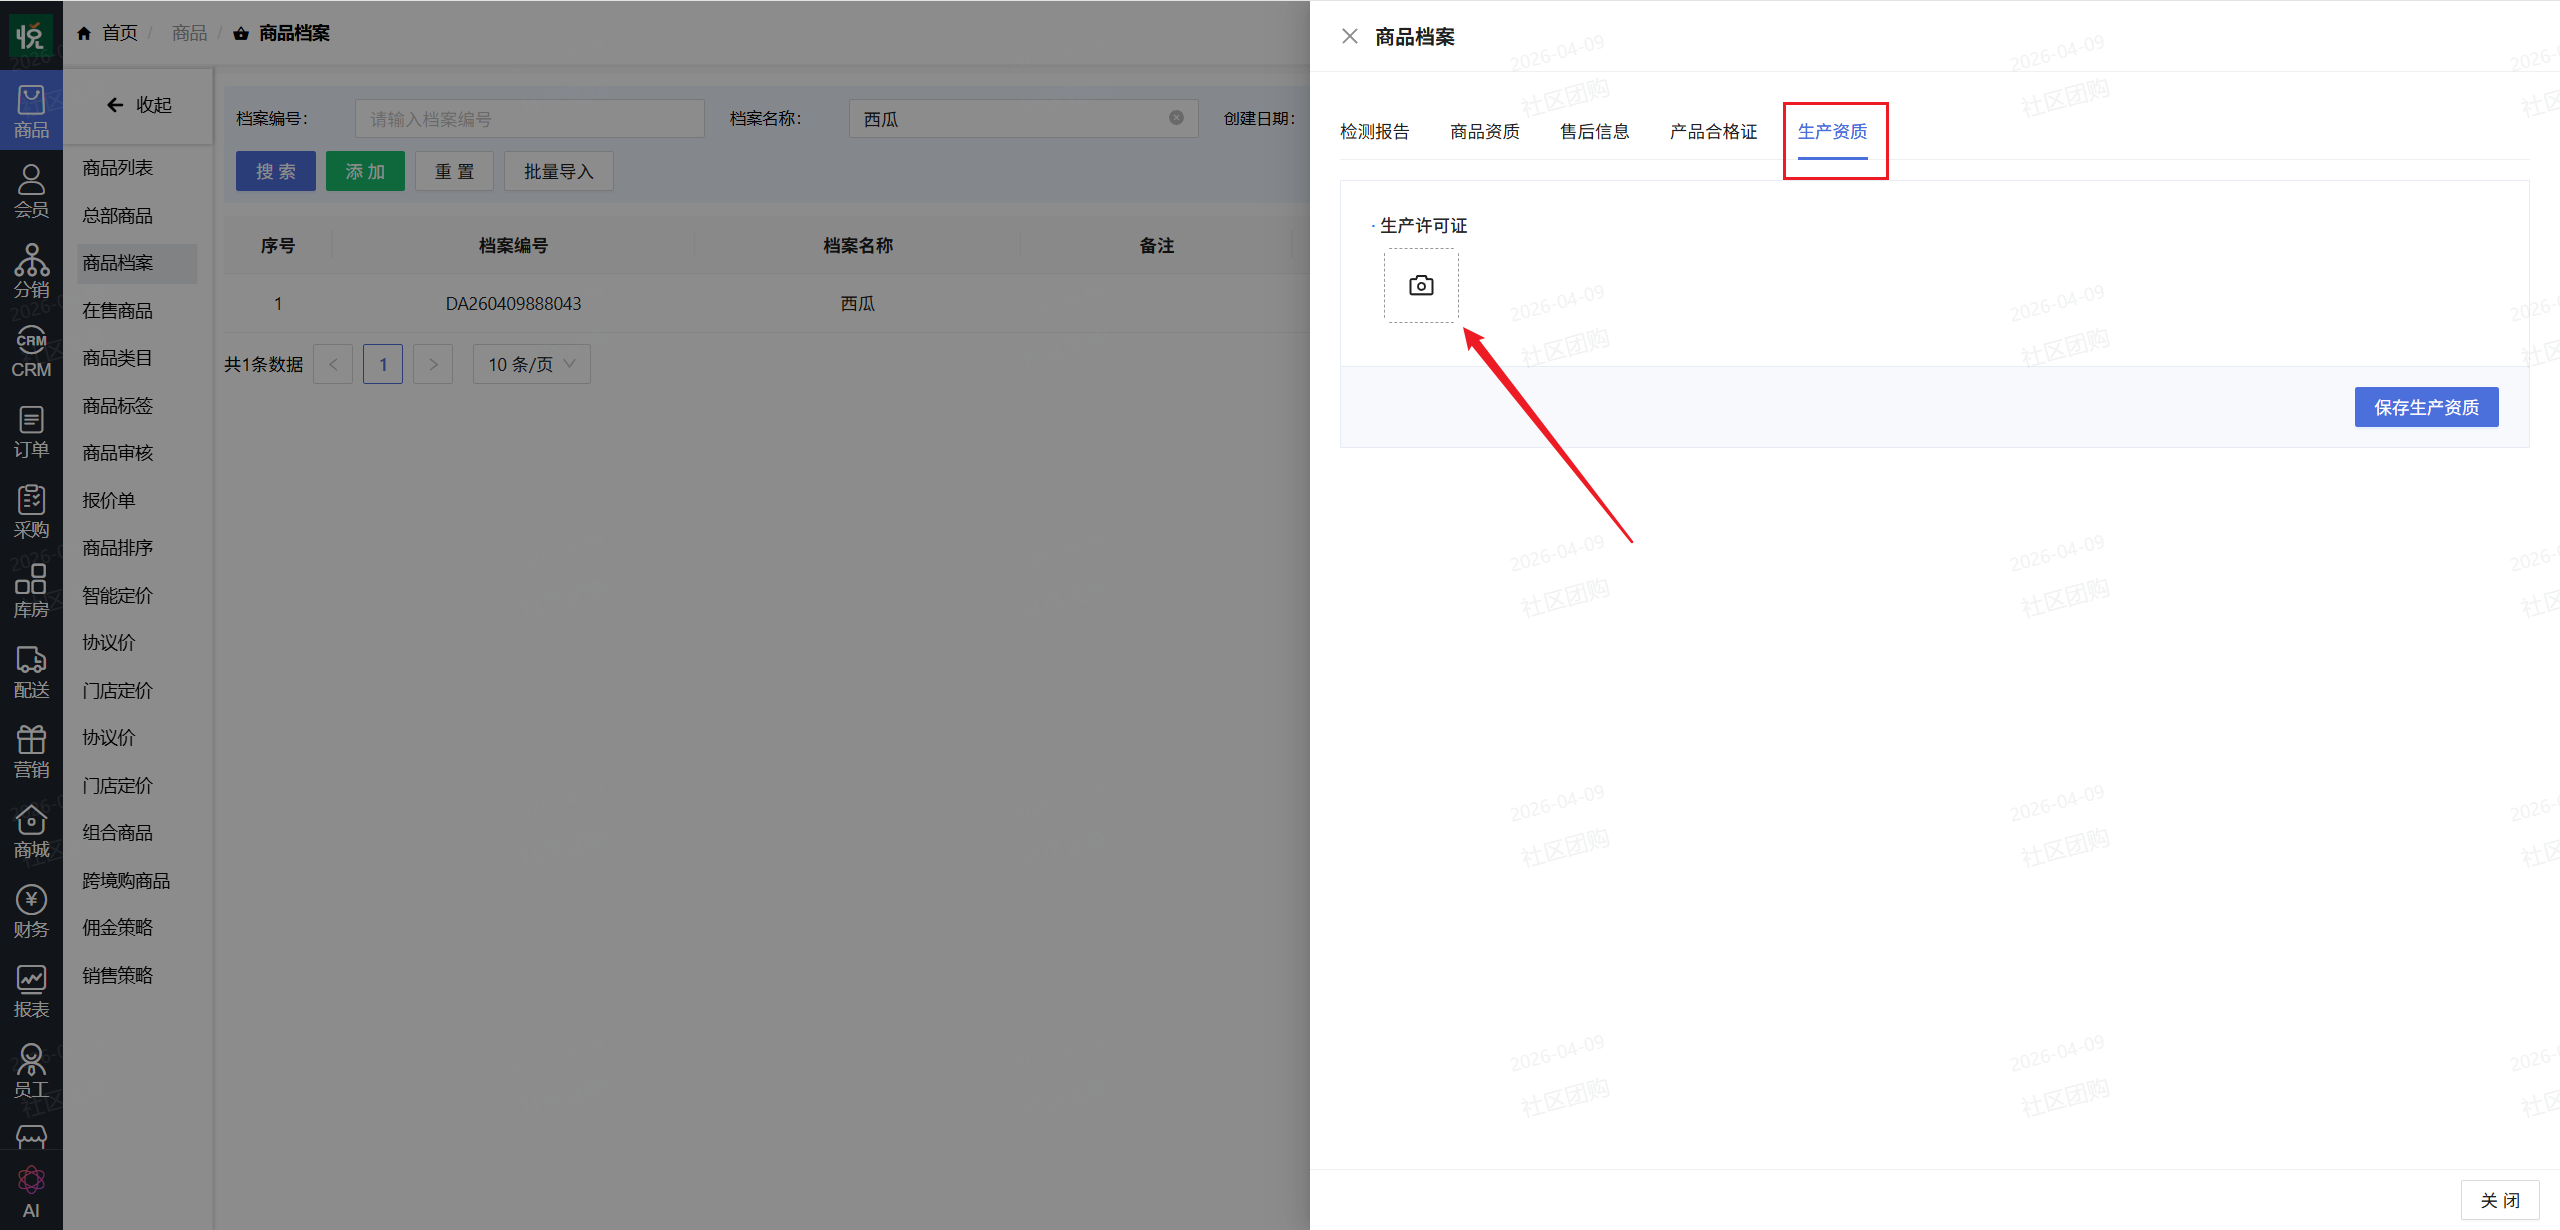Screen dimensions: 2560x1230
Task: Expand the 10 条/页 page size dropdown
Action: click(x=532, y=365)
